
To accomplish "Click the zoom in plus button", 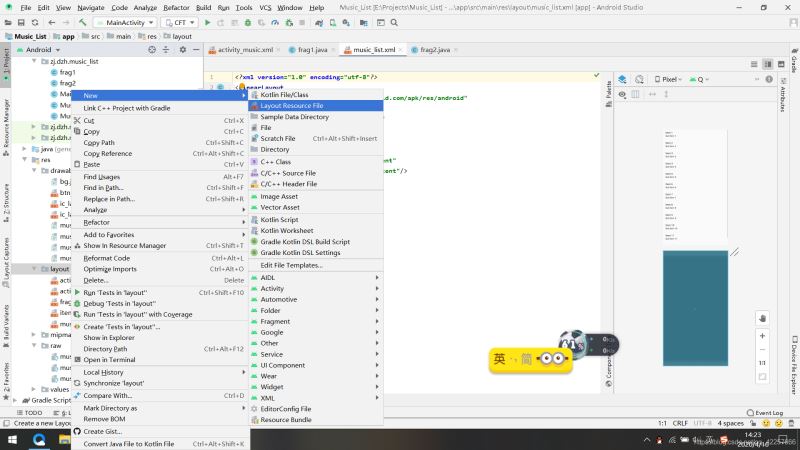I will click(762, 336).
